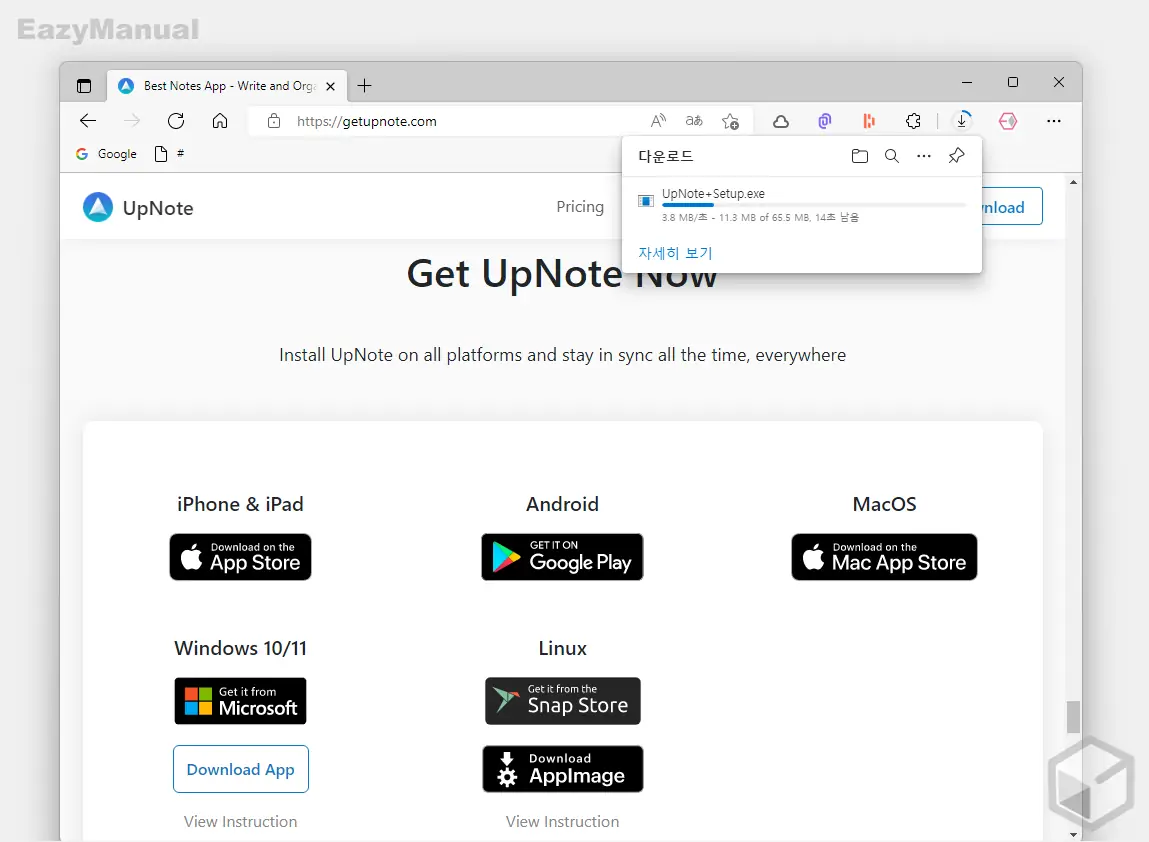Open a new tab with plus button
The image size is (1149, 842).
[x=364, y=86]
